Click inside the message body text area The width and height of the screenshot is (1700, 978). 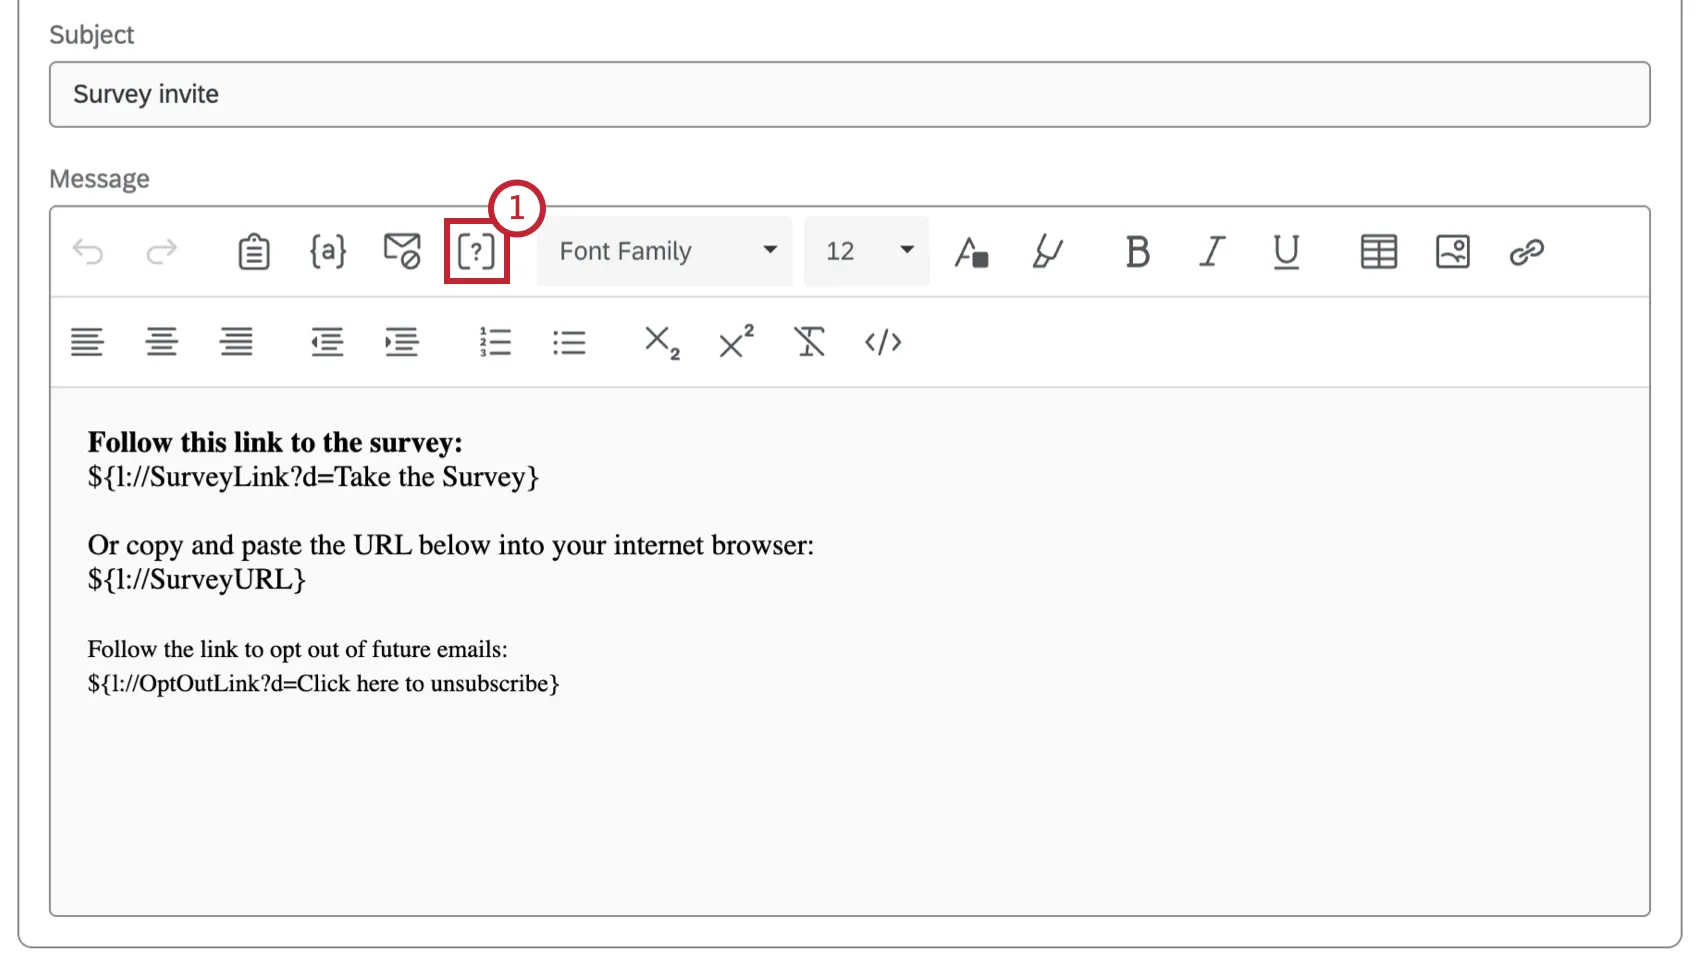click(x=850, y=651)
